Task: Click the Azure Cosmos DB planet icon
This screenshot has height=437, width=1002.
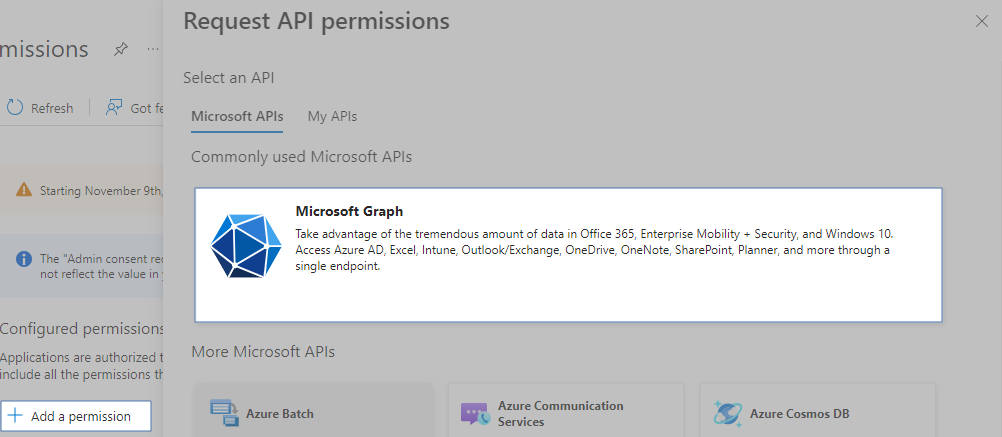Action: coord(727,413)
